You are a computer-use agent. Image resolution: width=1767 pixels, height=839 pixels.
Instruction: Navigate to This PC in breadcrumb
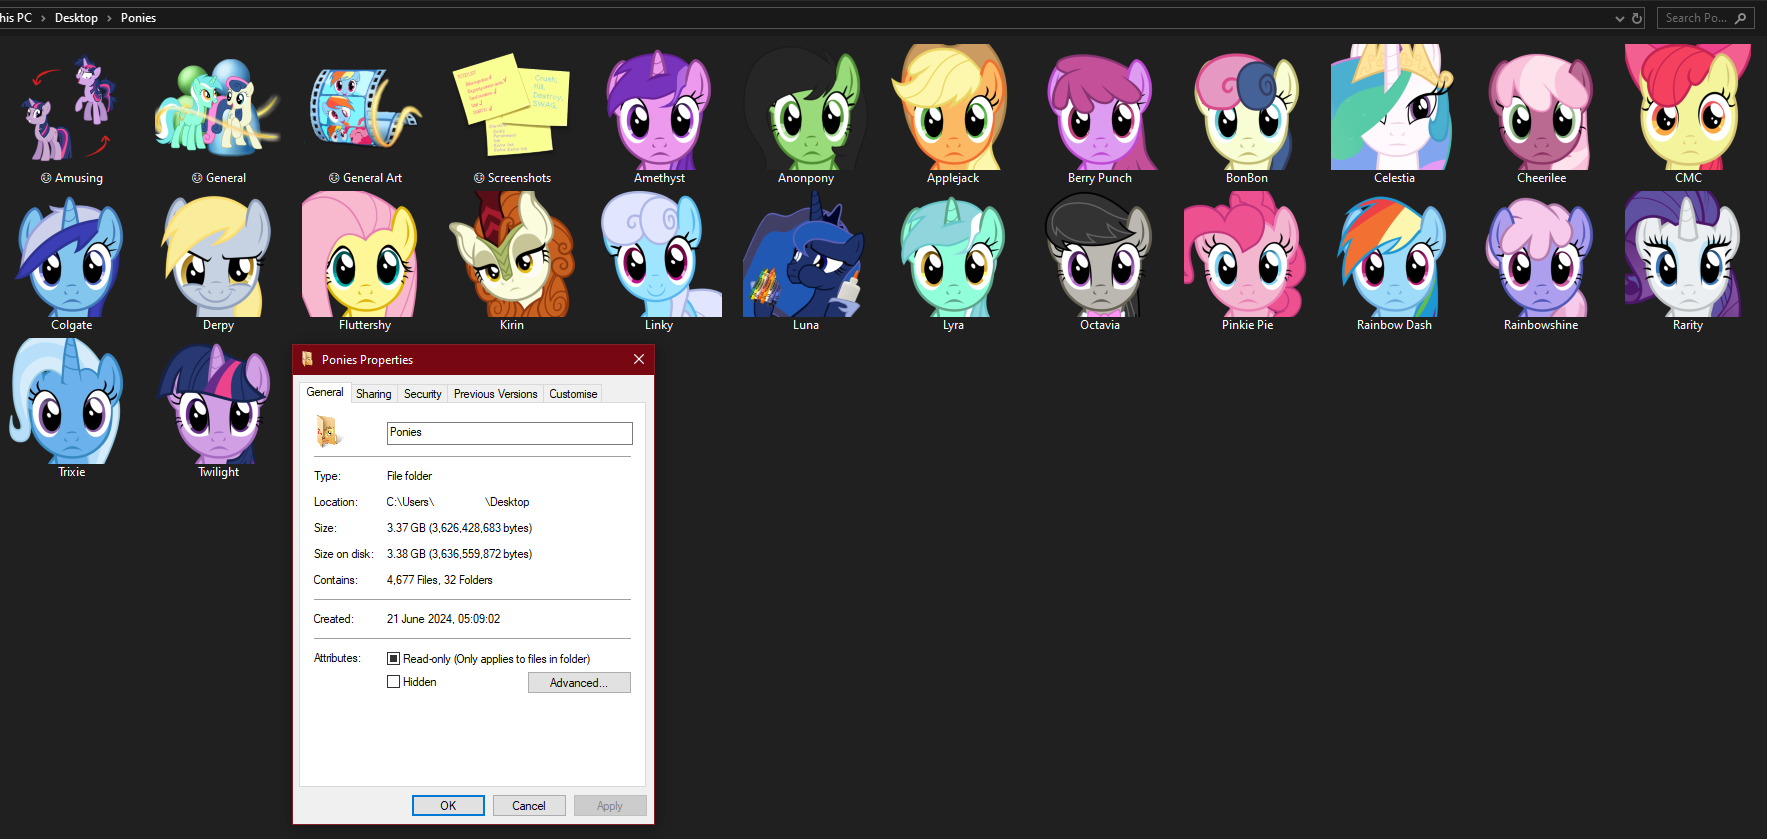click(15, 18)
